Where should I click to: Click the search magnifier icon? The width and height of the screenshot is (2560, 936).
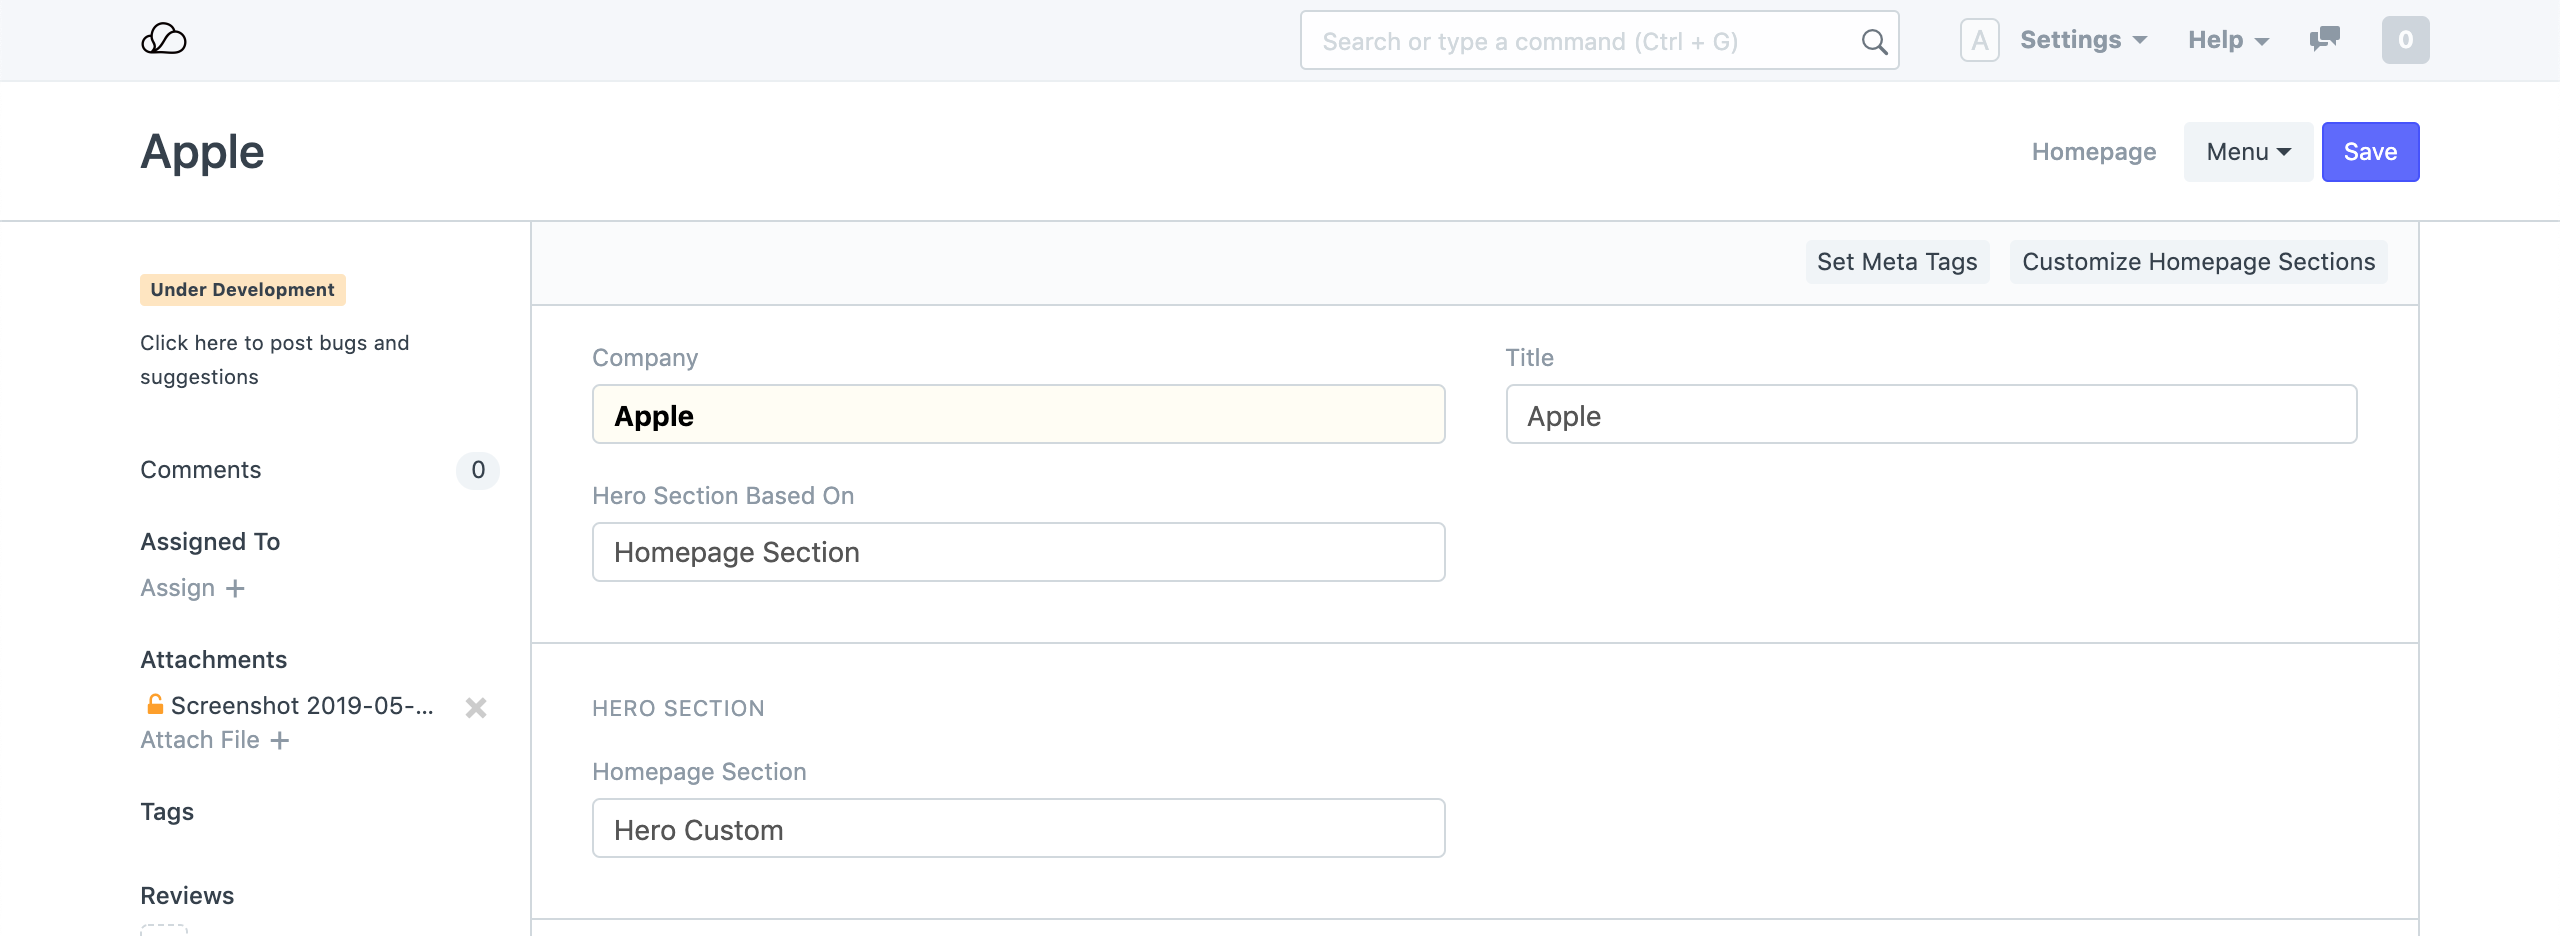click(1874, 42)
